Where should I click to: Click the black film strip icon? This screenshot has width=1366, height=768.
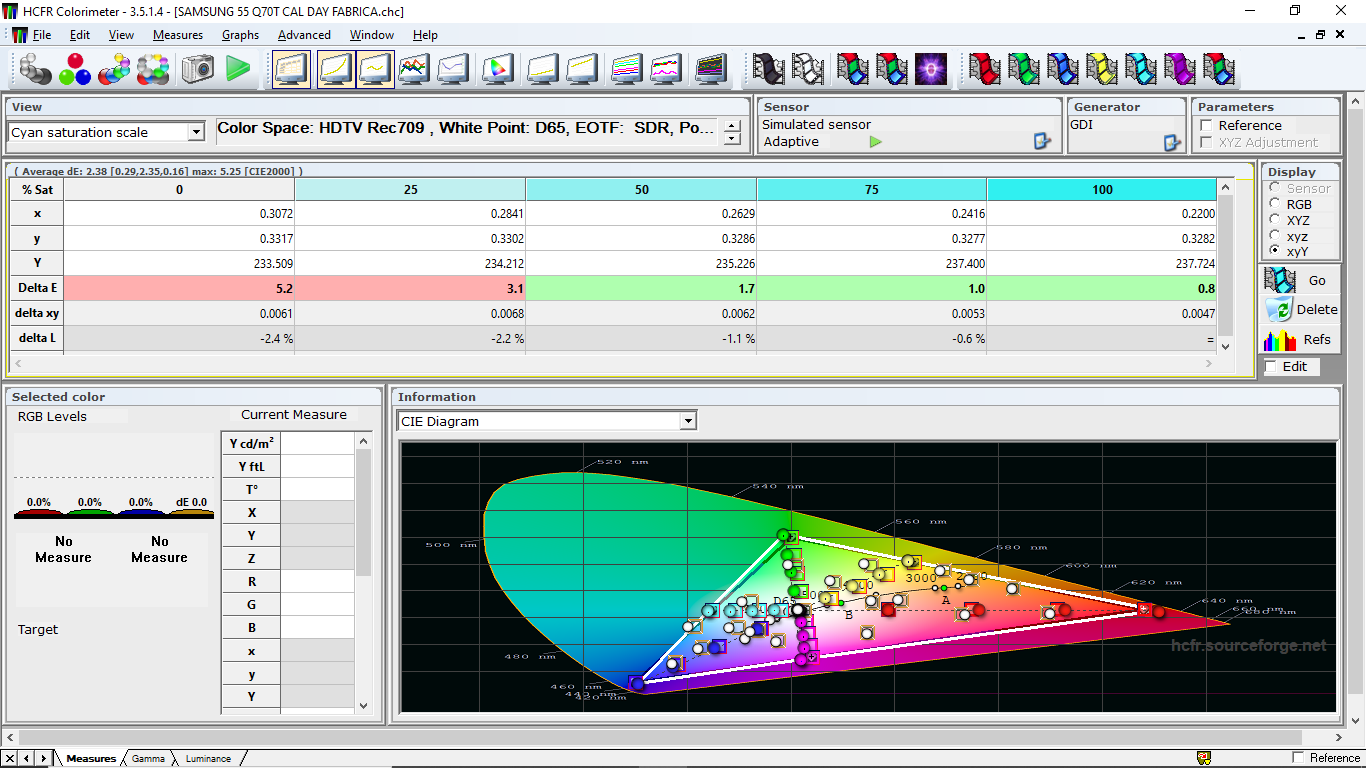click(768, 69)
